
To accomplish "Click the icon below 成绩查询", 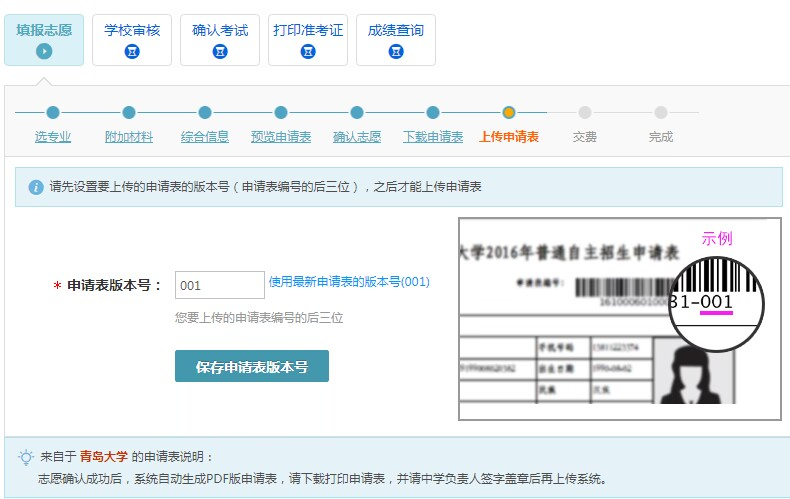I will pos(396,51).
